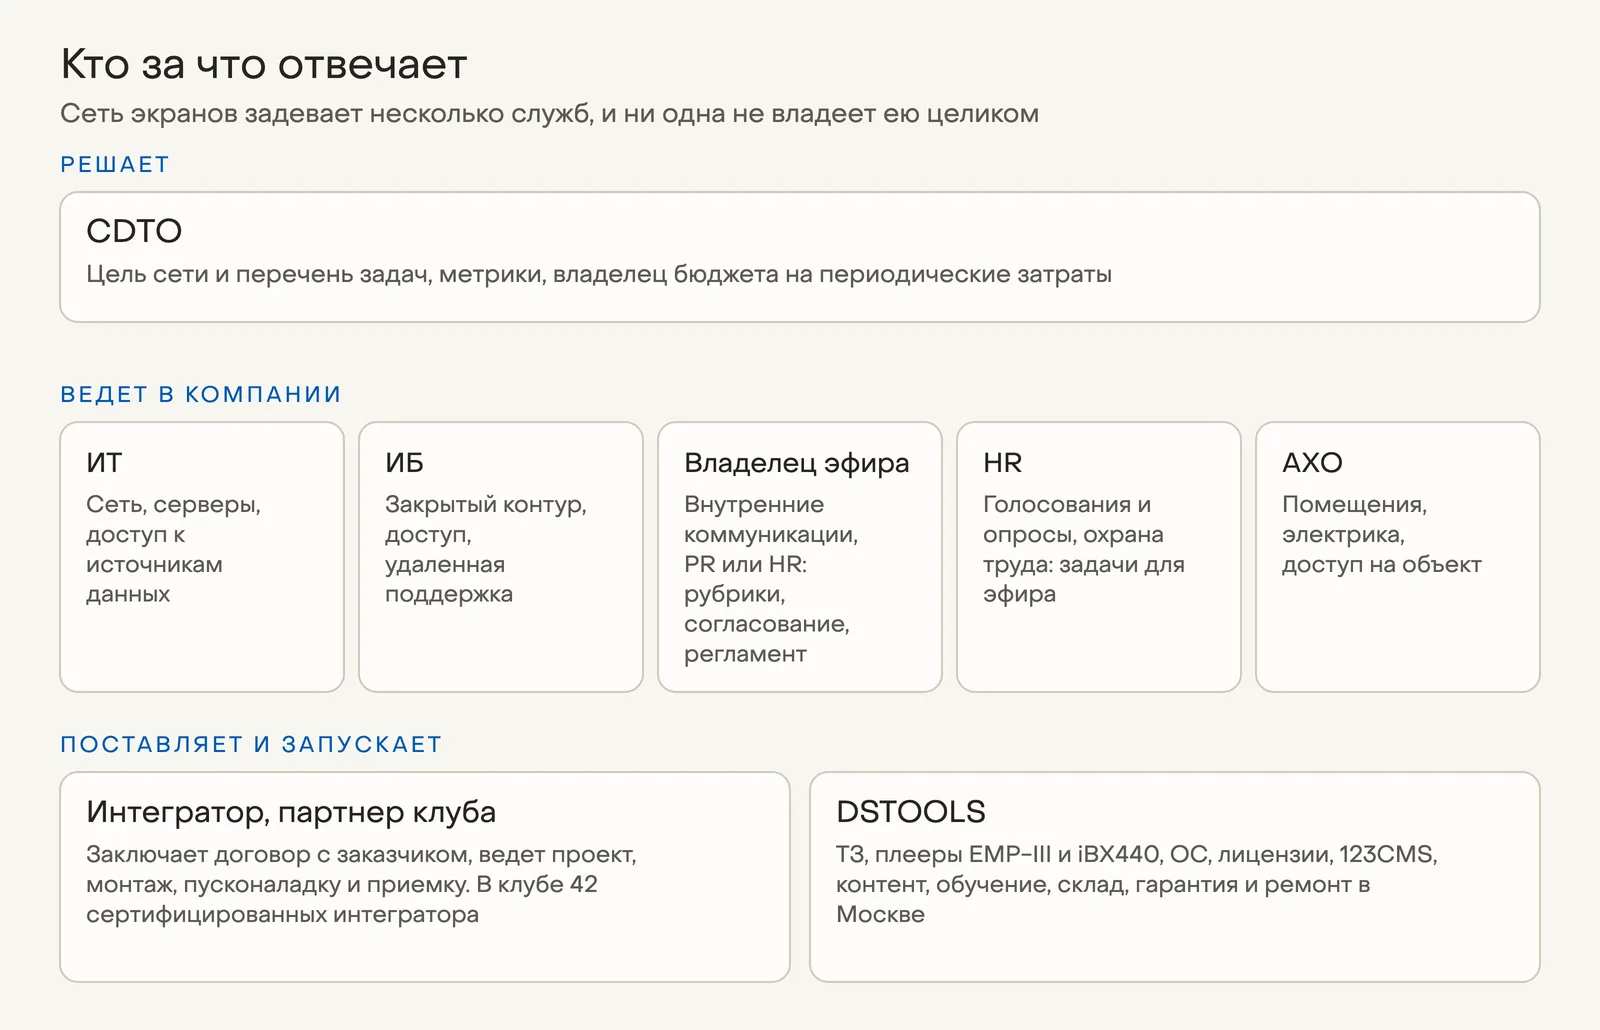Click the "DSTOOLS" card heading

tap(911, 812)
